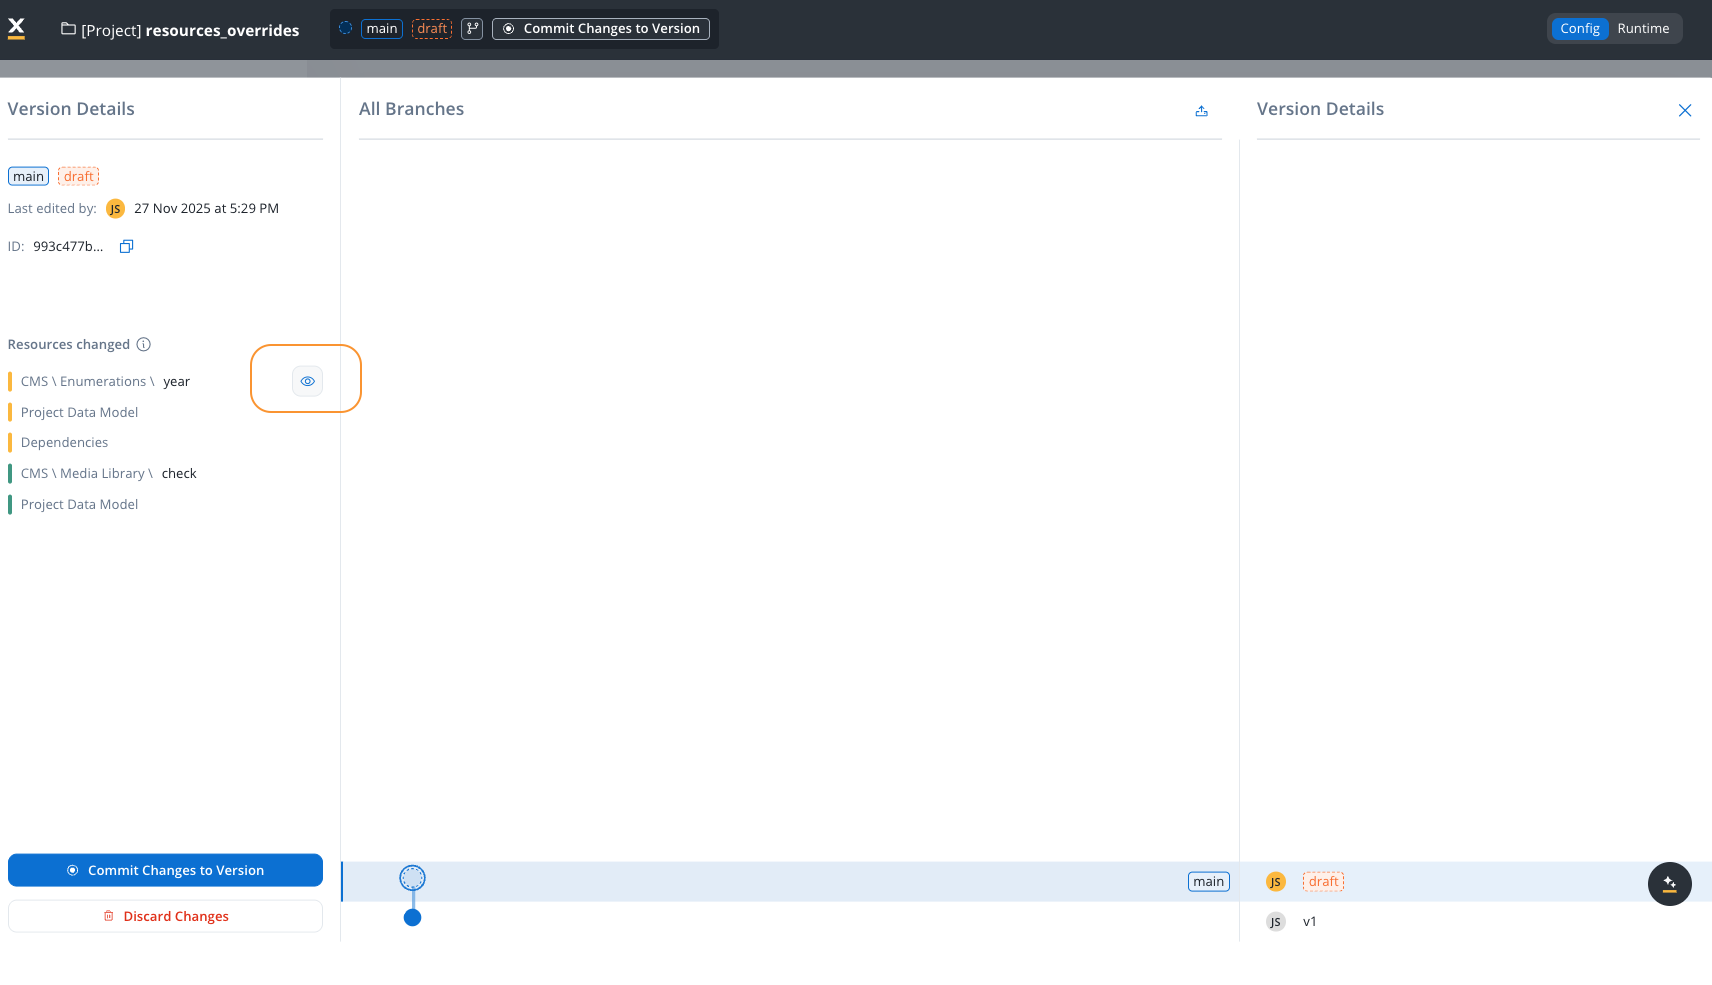Open the info tooltip beside Resources changed
The height and width of the screenshot is (985, 1712).
click(144, 344)
